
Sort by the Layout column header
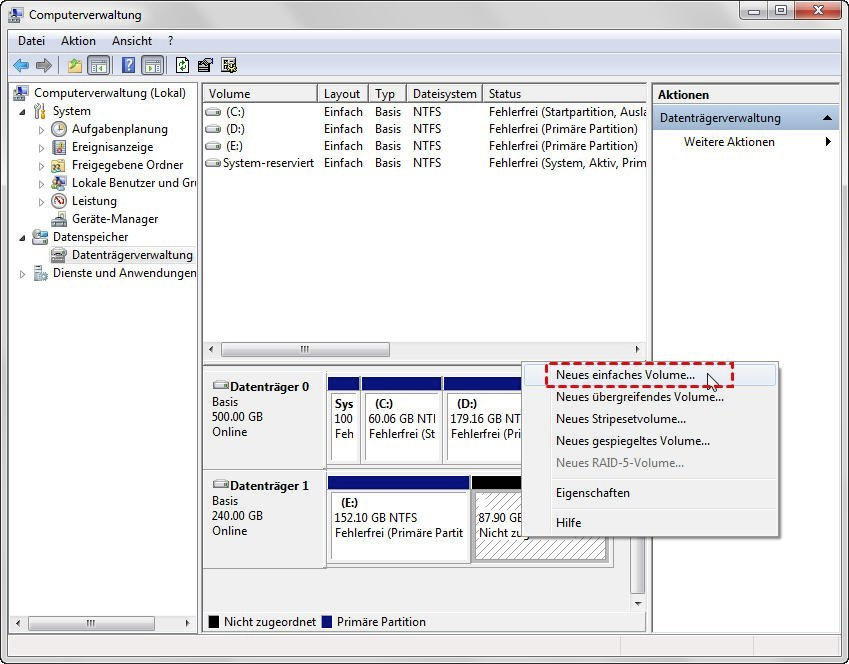click(x=343, y=94)
